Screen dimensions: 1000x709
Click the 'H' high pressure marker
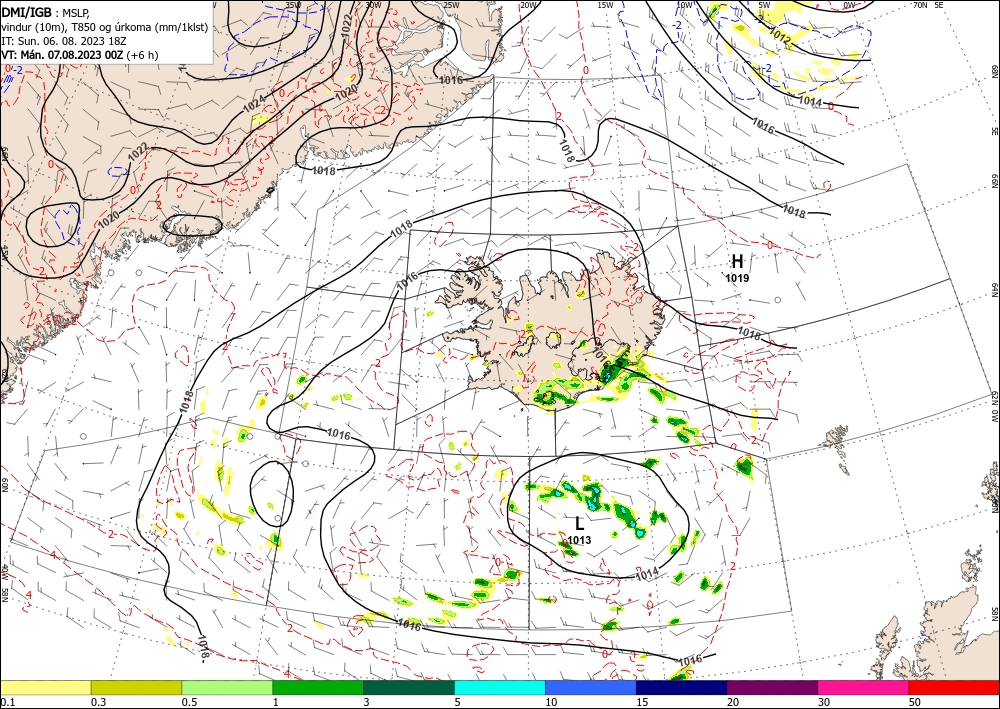[737, 261]
